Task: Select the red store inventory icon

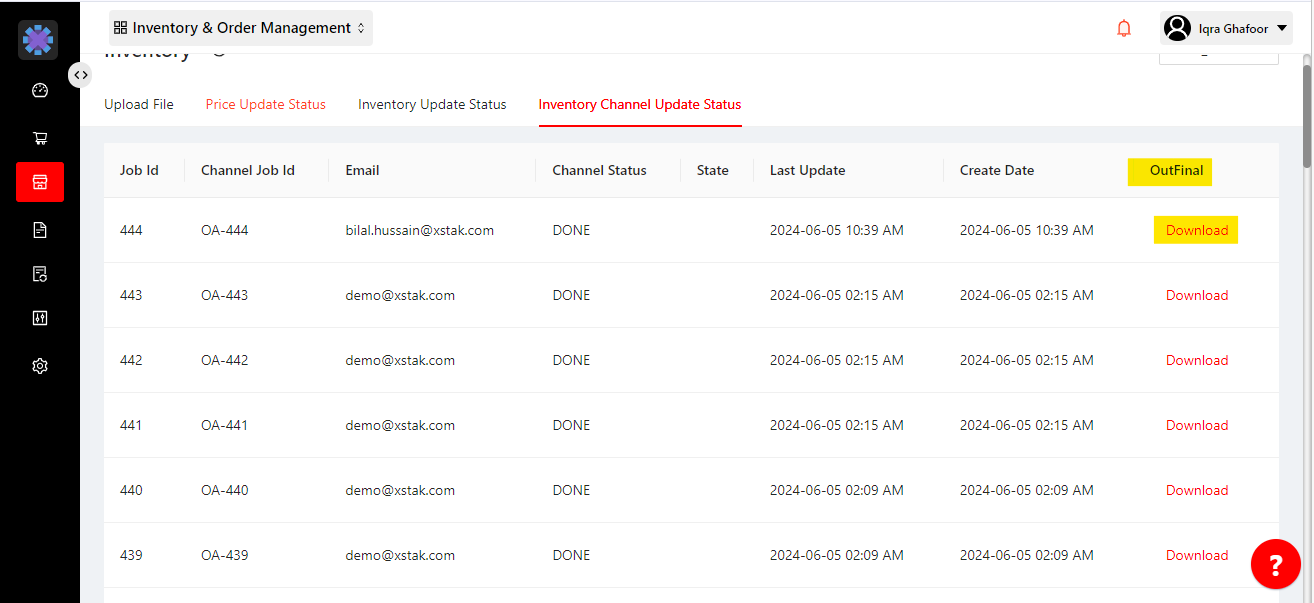Action: tap(40, 182)
